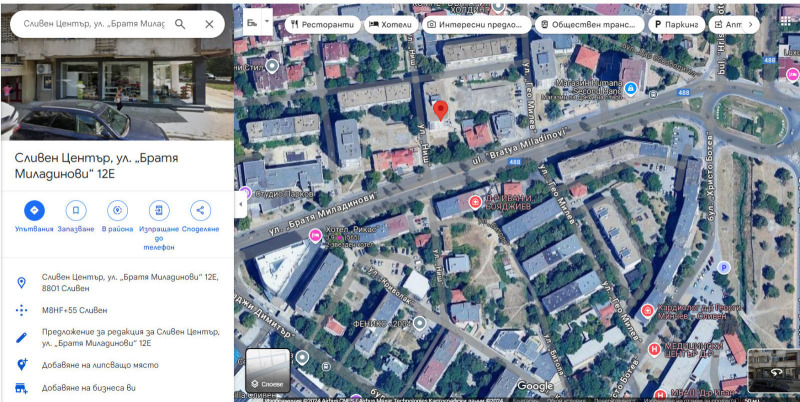Show more category chips with the right chevron
Image resolution: width=800 pixels, height=402 pixels.
(x=750, y=24)
